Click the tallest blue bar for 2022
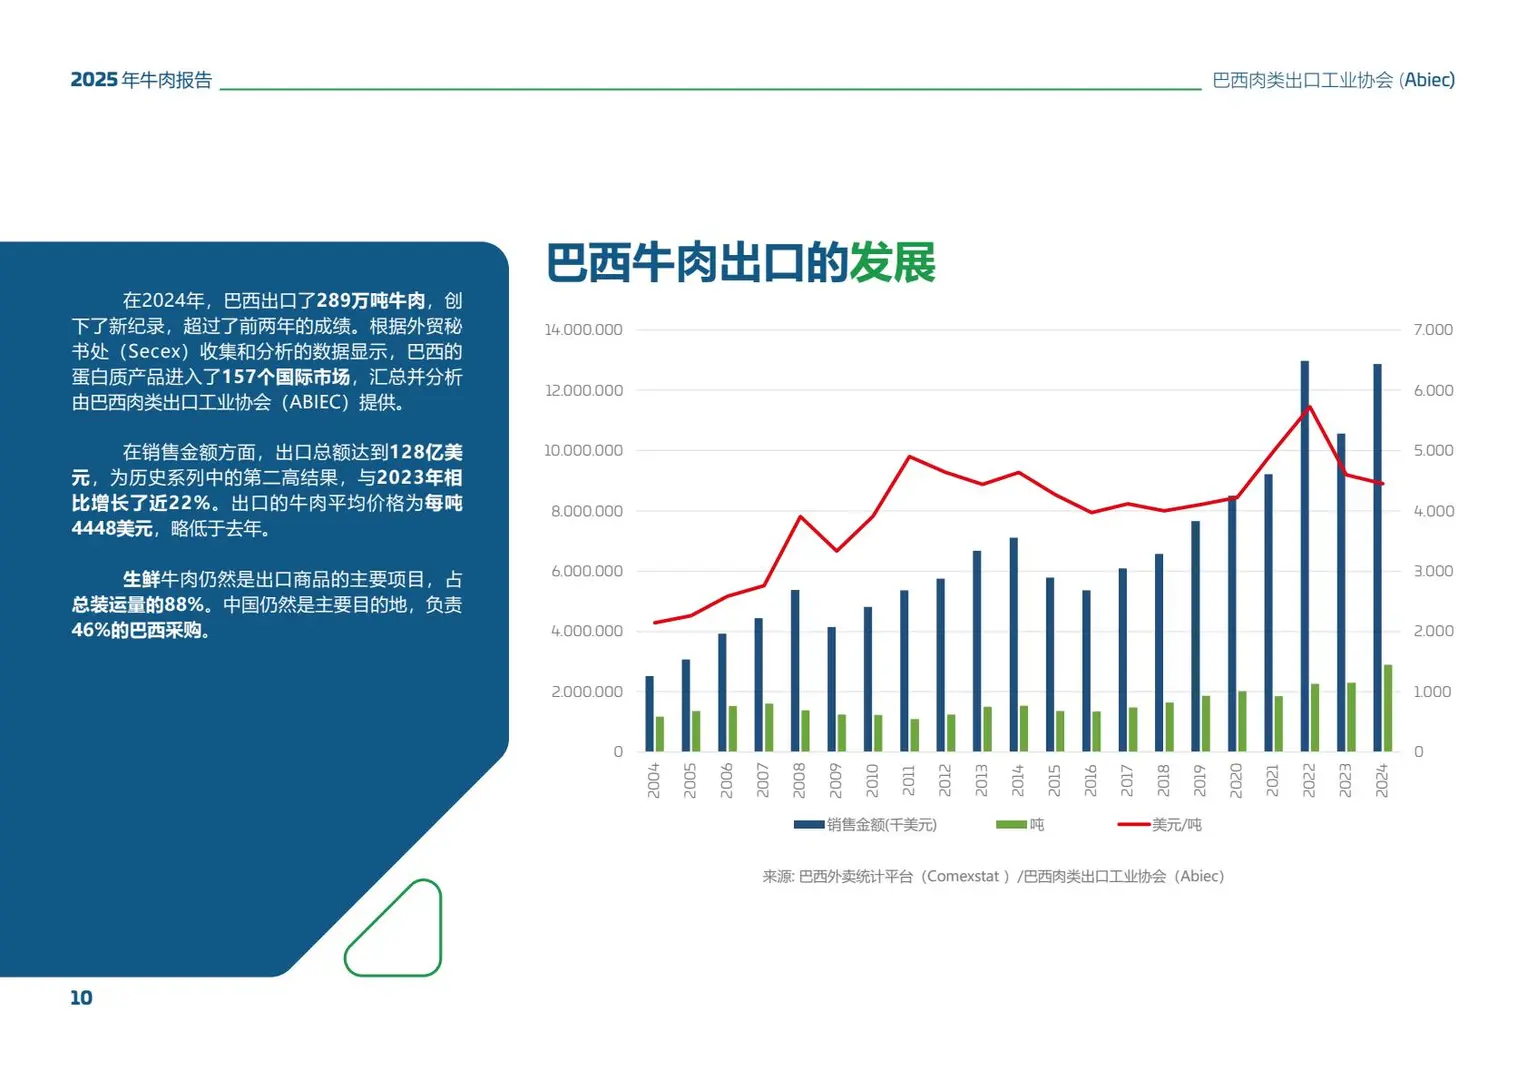This screenshot has height=1080, width=1527. click(x=1305, y=550)
